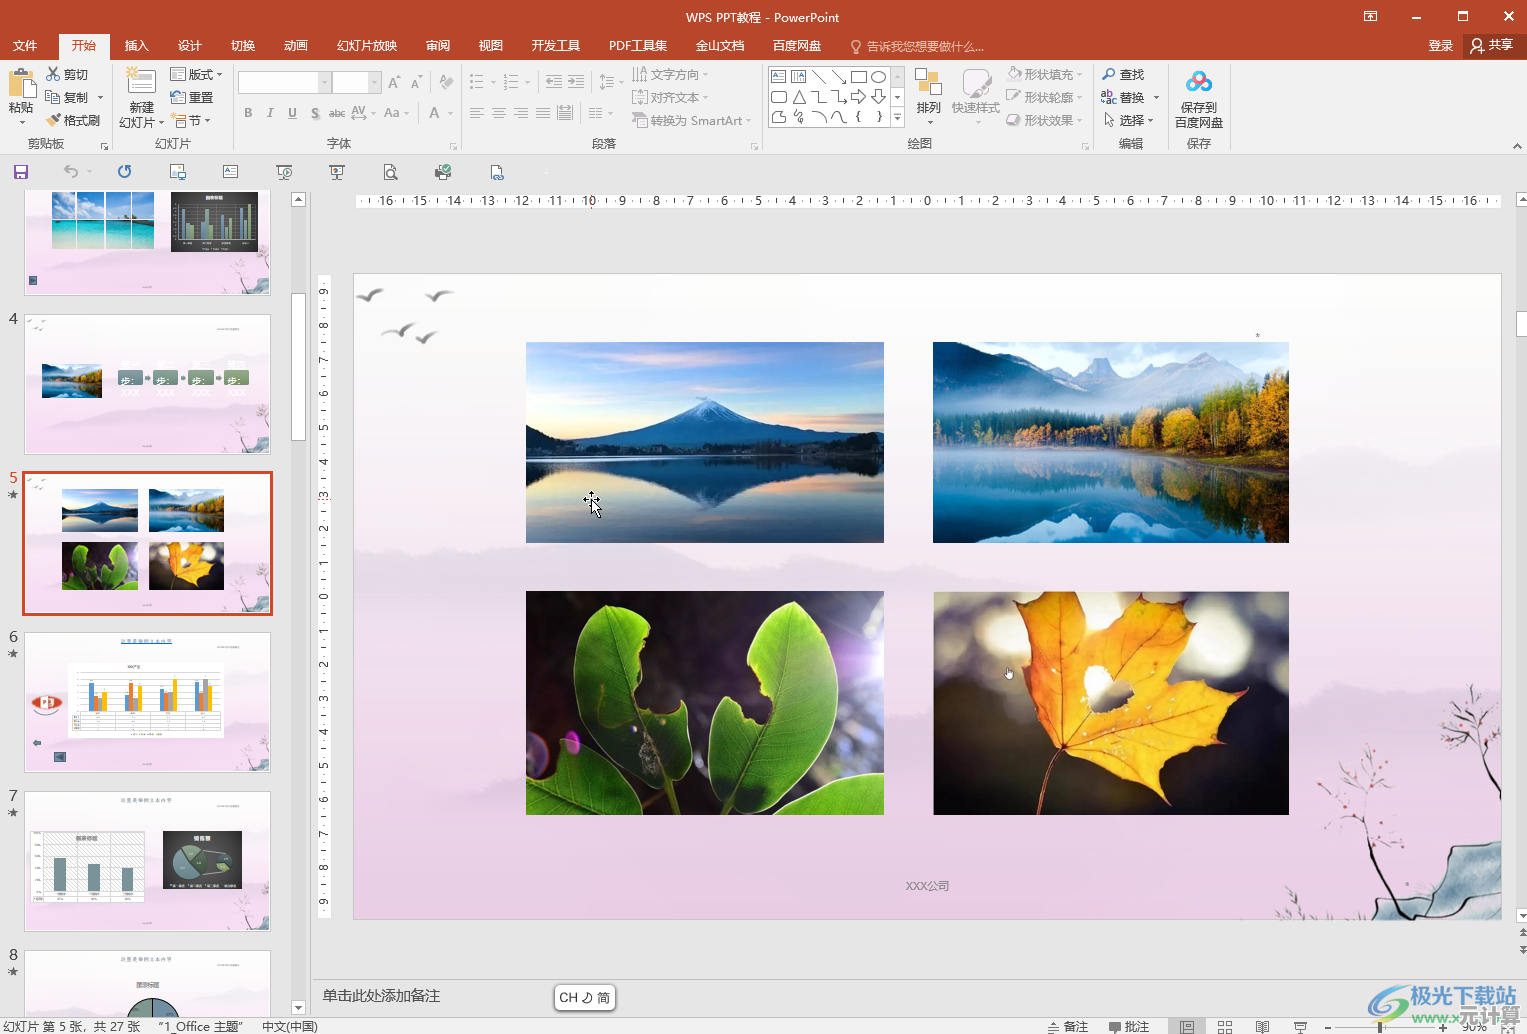Click the Copy (复制) button
This screenshot has height=1034, width=1527.
[67, 97]
